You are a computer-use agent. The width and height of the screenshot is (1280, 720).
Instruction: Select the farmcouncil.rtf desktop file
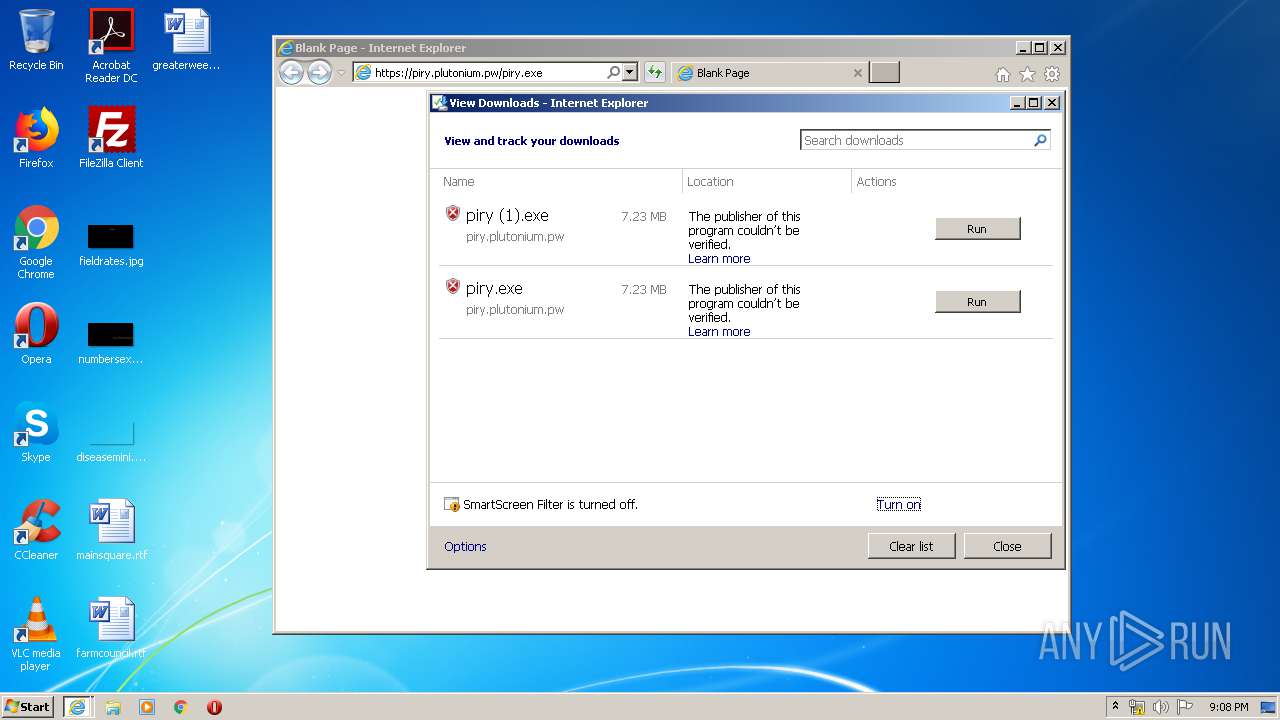tap(111, 628)
